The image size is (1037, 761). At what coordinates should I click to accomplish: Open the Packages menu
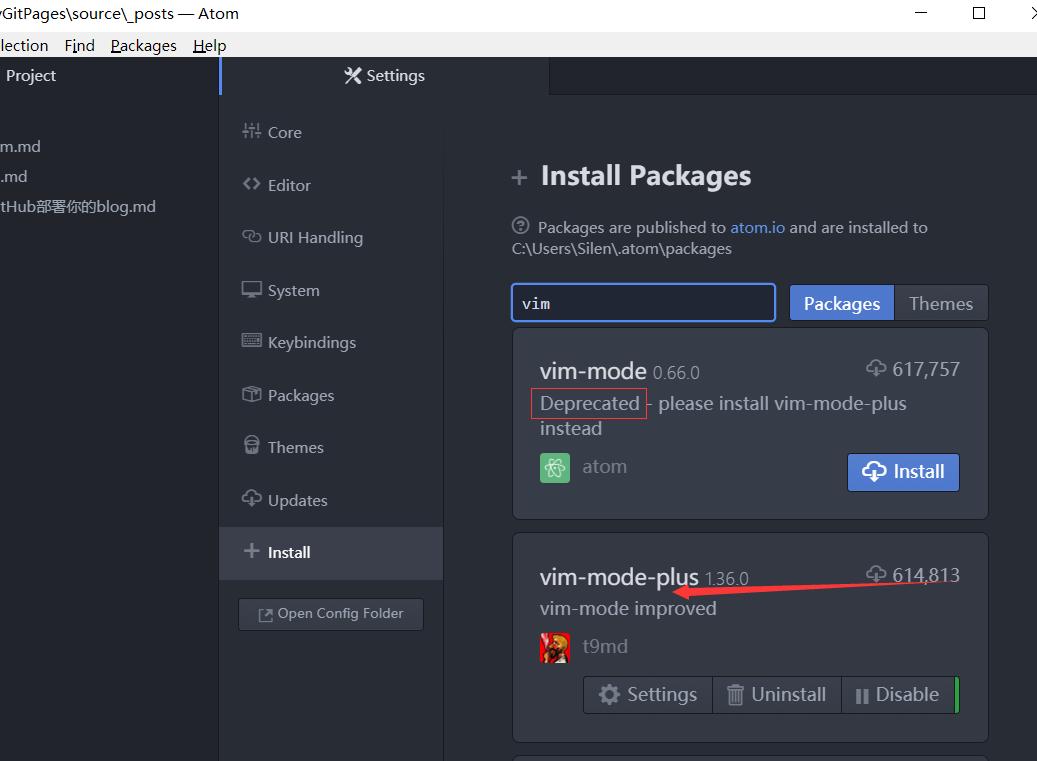[x=143, y=45]
